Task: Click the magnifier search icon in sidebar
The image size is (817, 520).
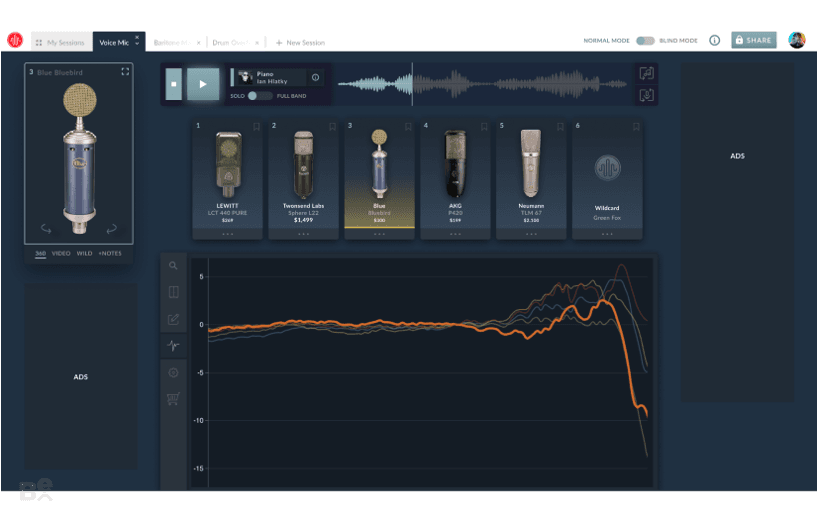Action: 173,266
